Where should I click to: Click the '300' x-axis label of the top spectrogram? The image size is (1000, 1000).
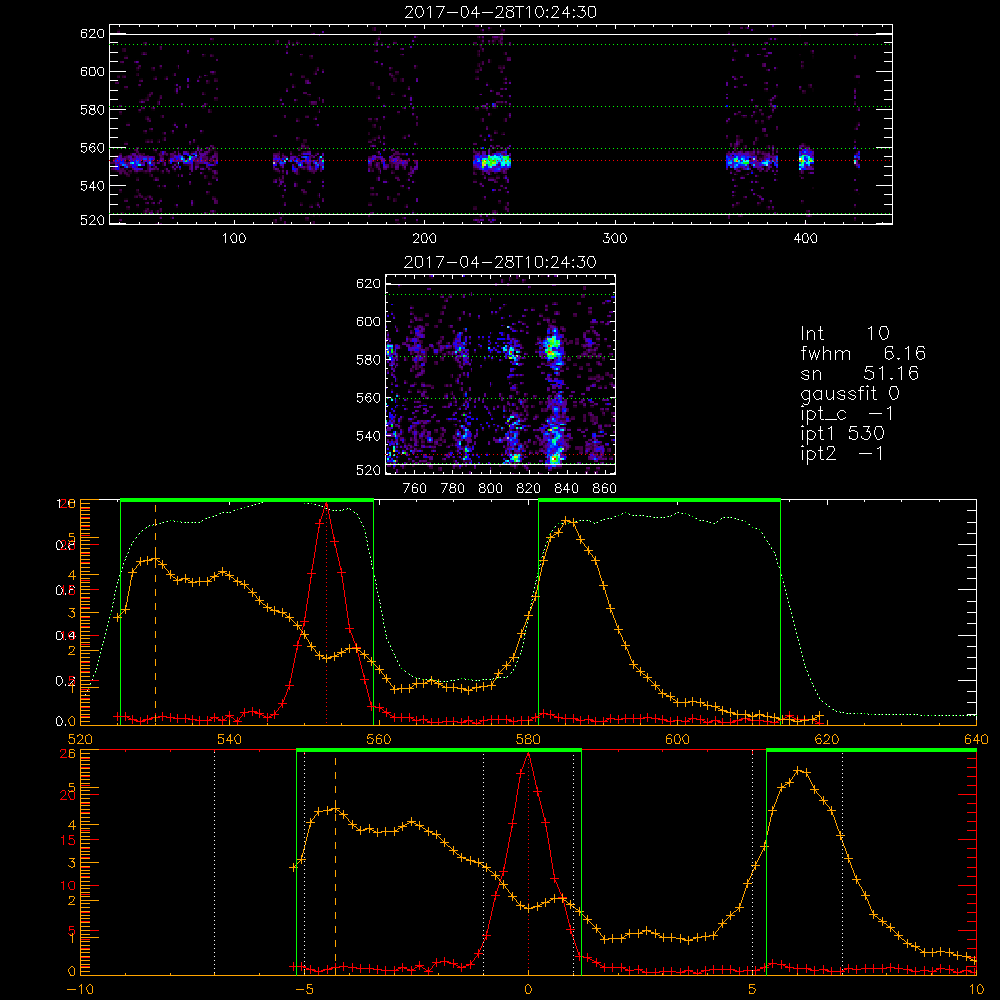point(615,239)
